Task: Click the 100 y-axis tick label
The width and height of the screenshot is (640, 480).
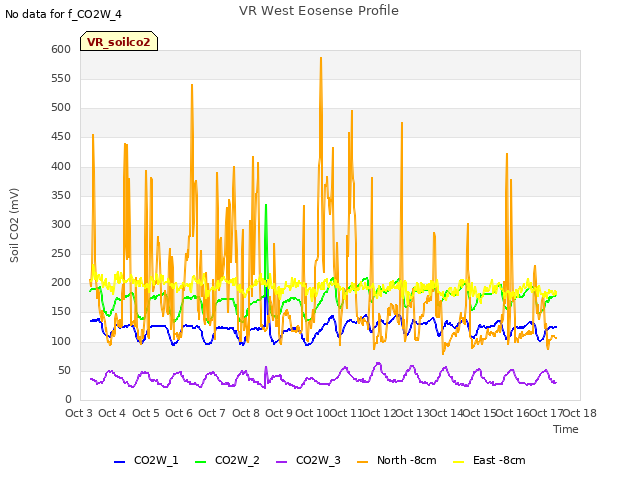Action: click(x=61, y=342)
